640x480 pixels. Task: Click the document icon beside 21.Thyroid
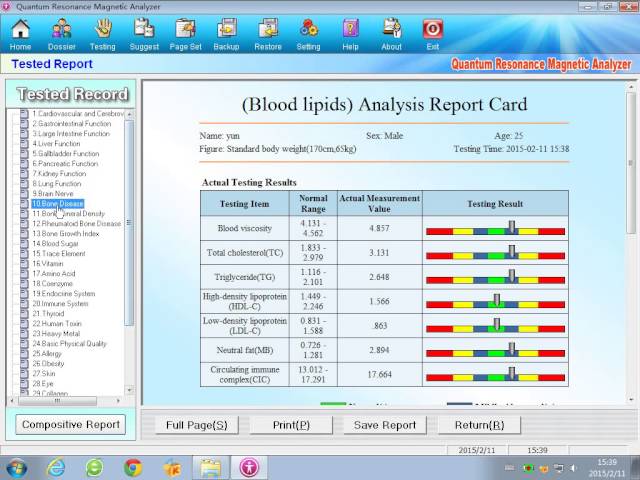pyautogui.click(x=24, y=314)
